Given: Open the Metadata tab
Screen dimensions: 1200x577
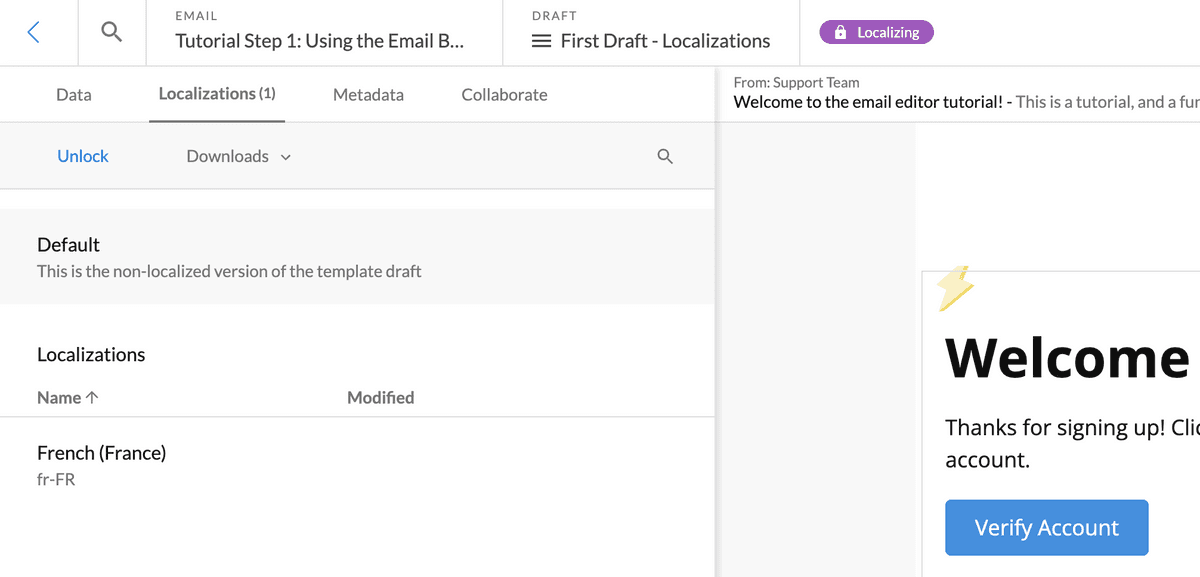Looking at the screenshot, I should tap(368, 94).
